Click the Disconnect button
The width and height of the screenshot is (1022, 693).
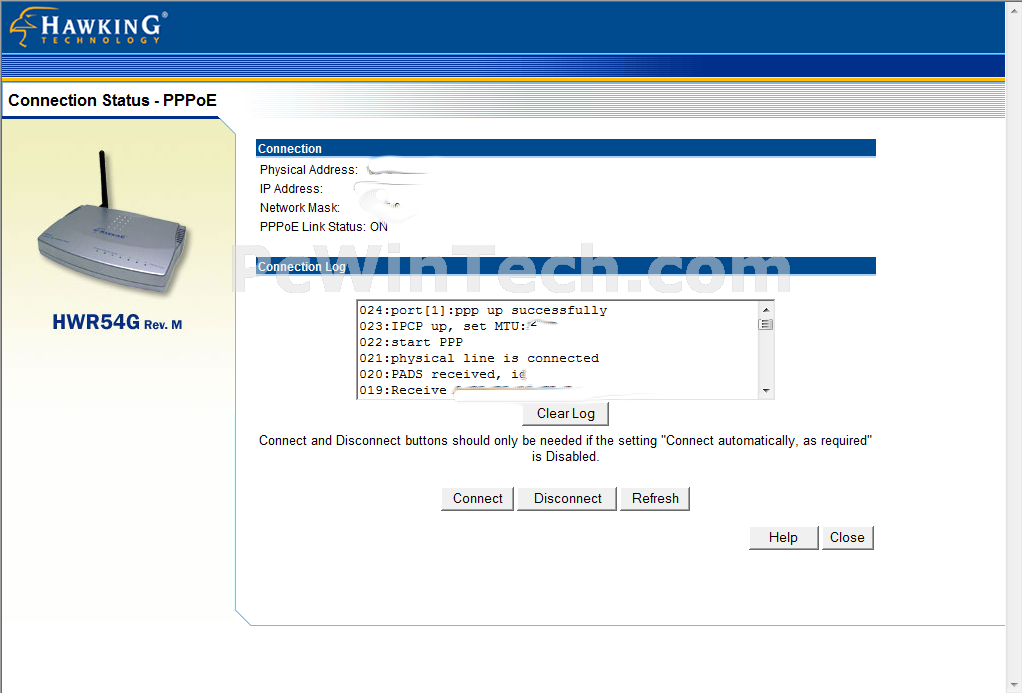(567, 499)
